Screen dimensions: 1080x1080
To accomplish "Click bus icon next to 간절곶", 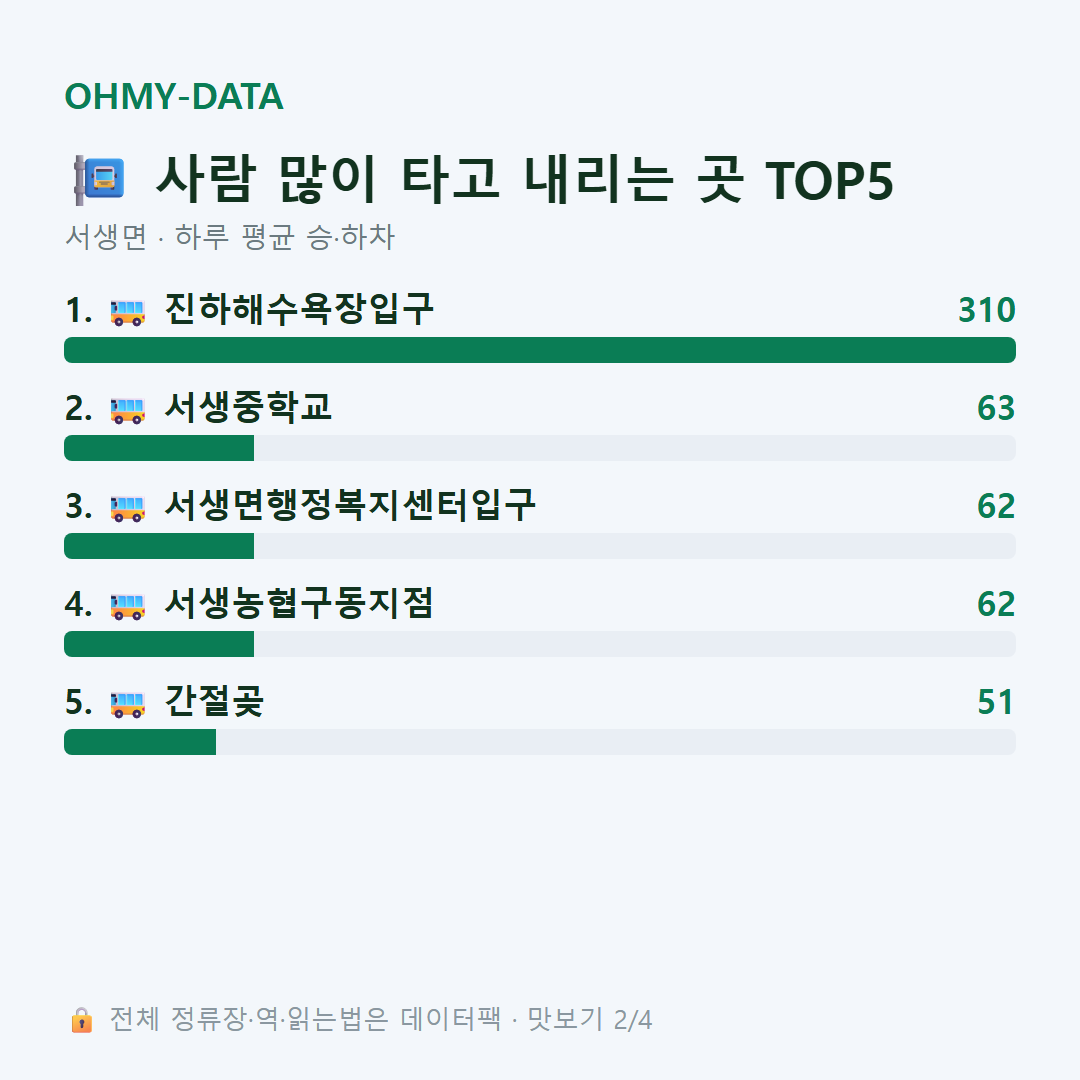I will pos(127,704).
